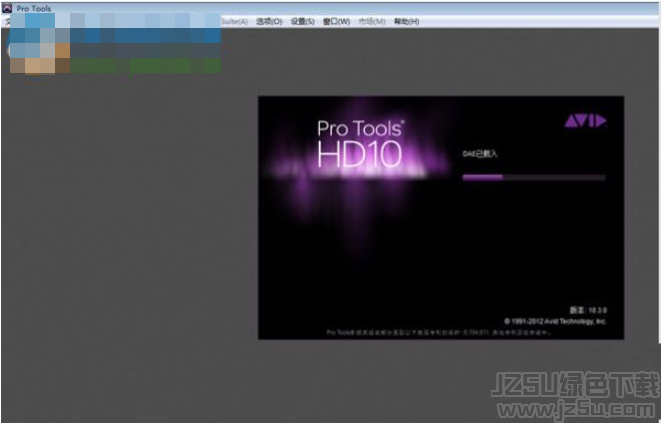Open the 选项(O) menu

tap(269, 21)
